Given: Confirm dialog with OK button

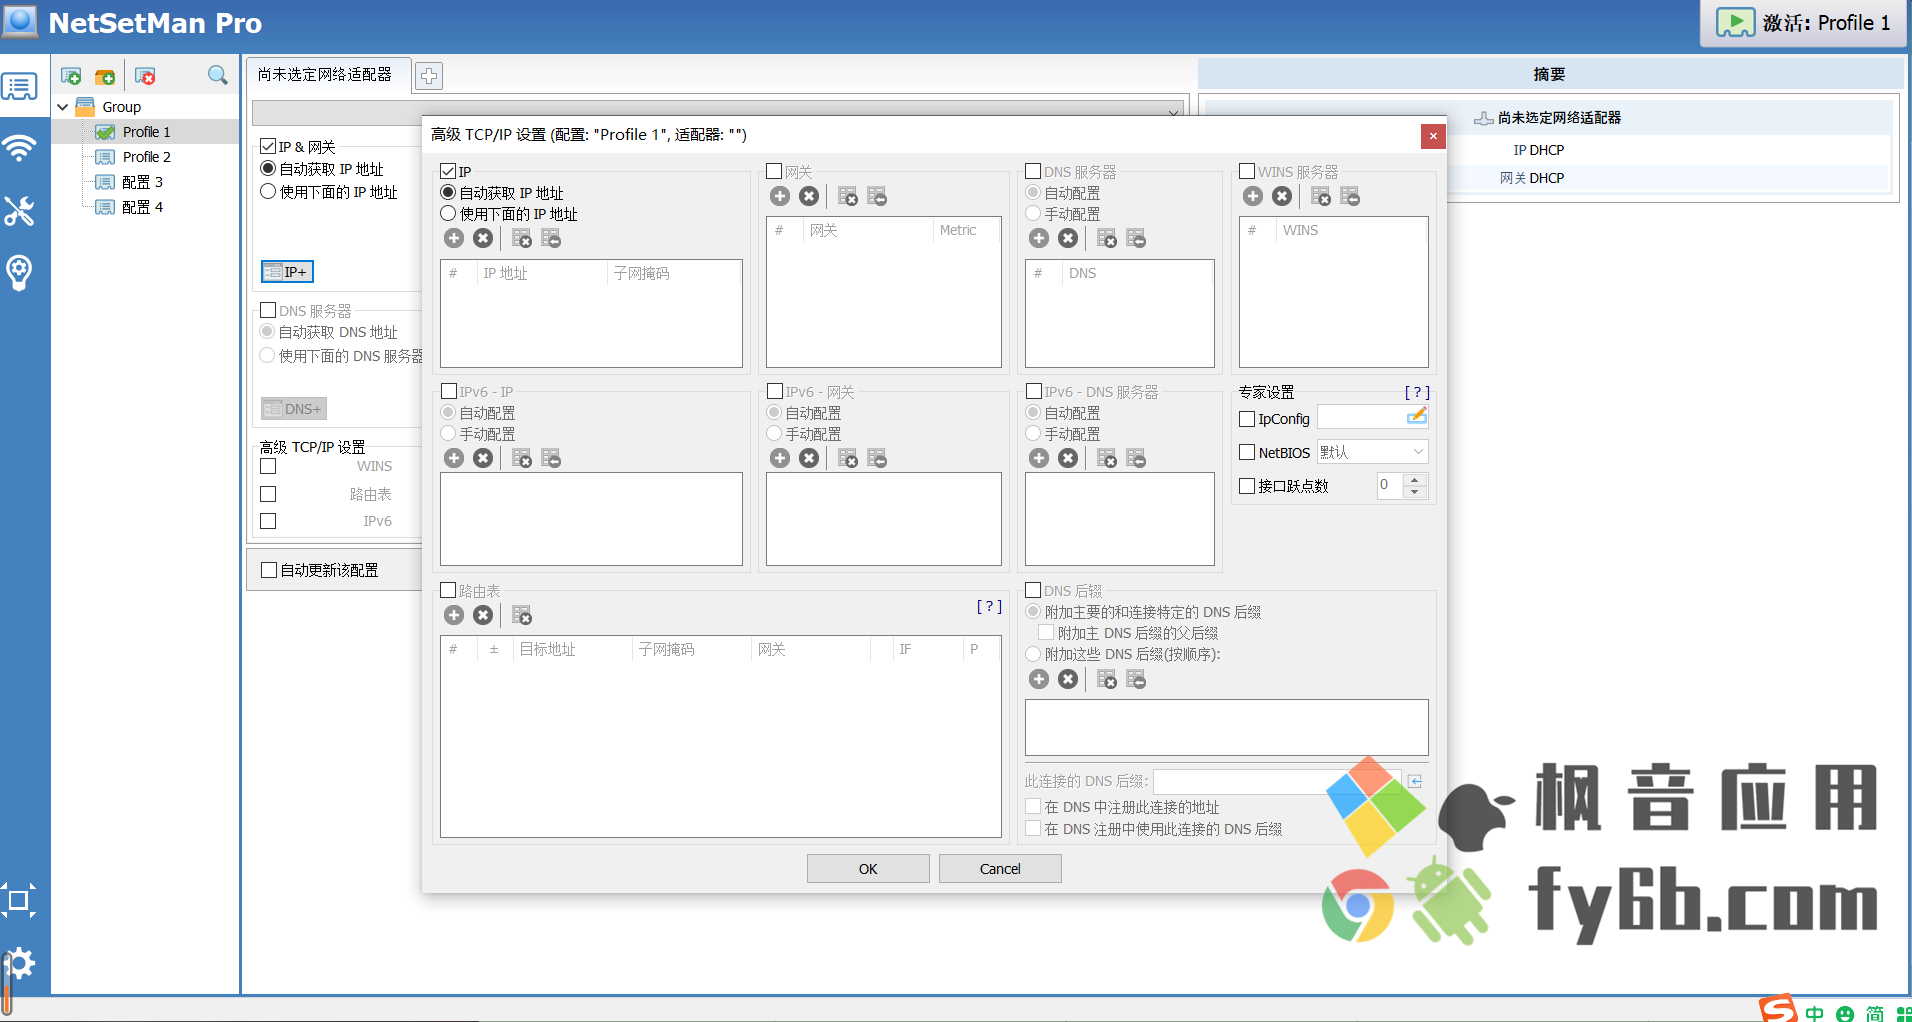Looking at the screenshot, I should click(868, 869).
